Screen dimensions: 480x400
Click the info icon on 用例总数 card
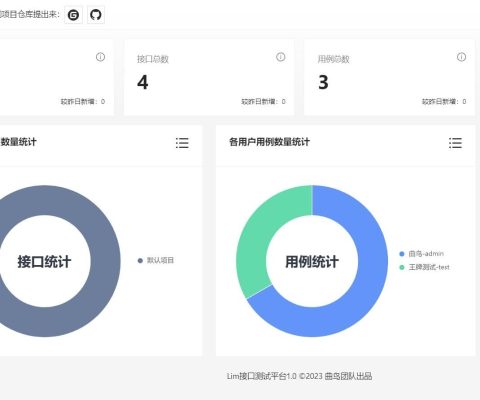(x=461, y=57)
